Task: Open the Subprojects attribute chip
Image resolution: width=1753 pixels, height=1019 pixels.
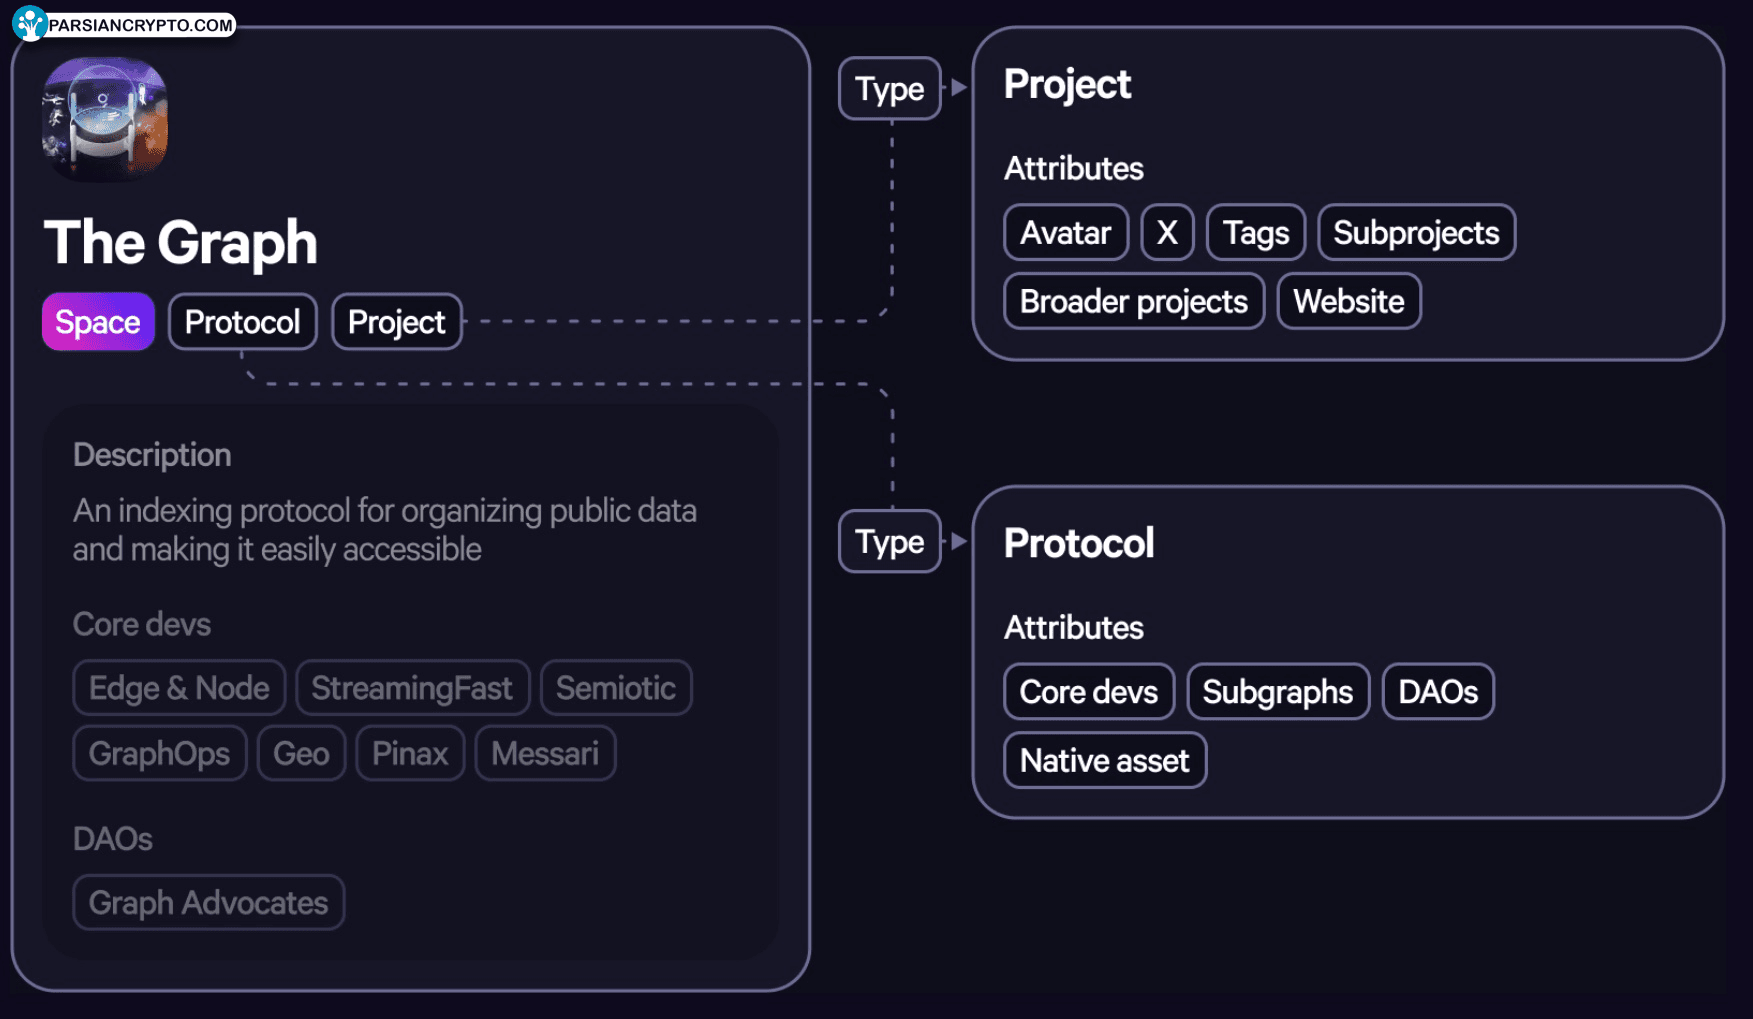Action: tap(1416, 233)
